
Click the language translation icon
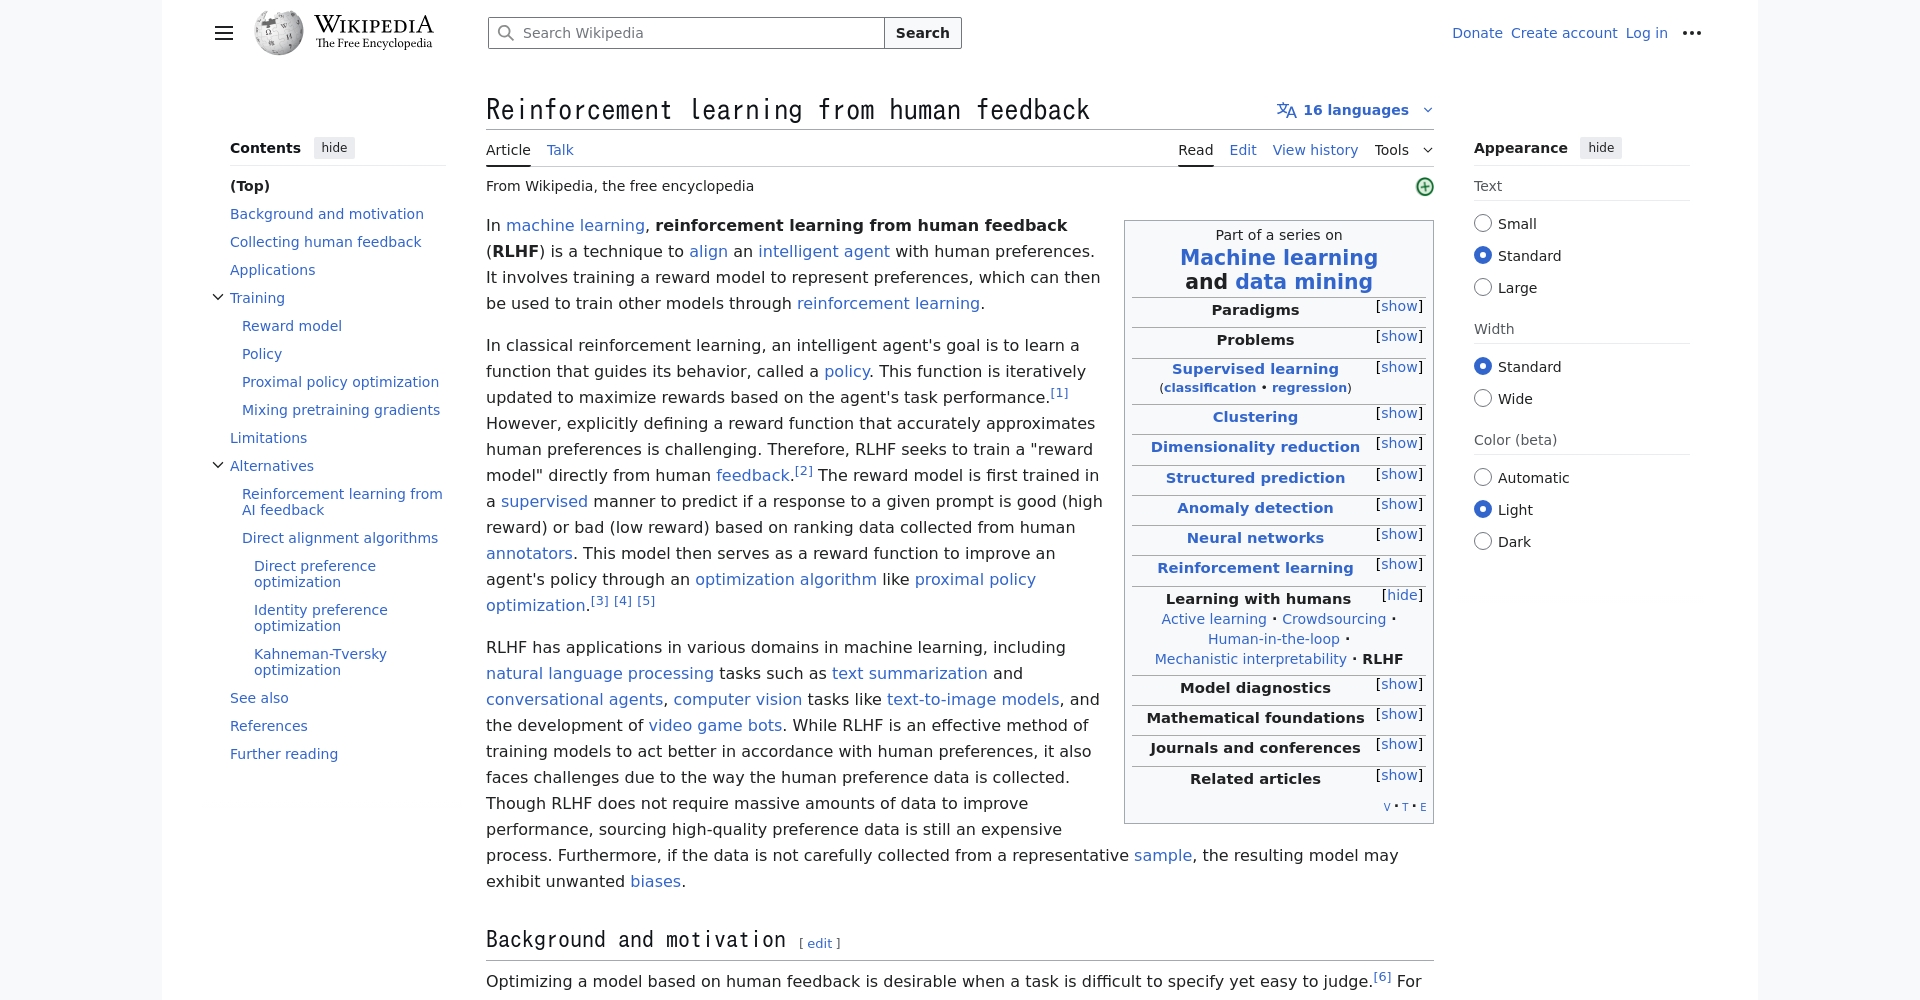[x=1286, y=110]
